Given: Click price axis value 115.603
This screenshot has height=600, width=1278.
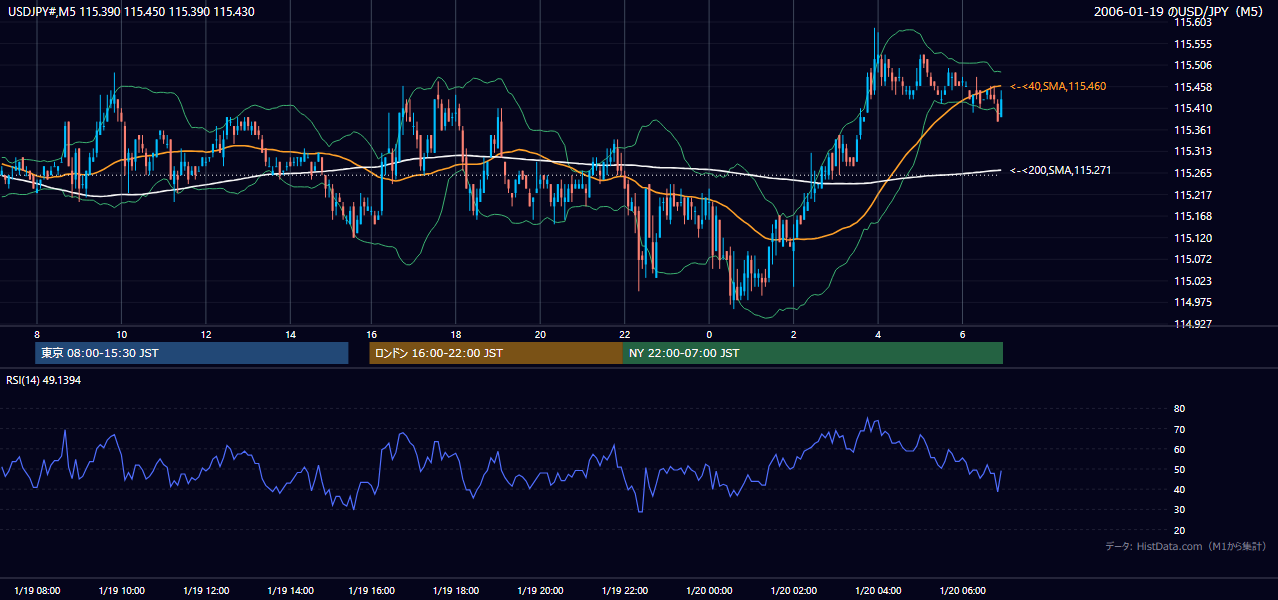Looking at the screenshot, I should point(1193,22).
